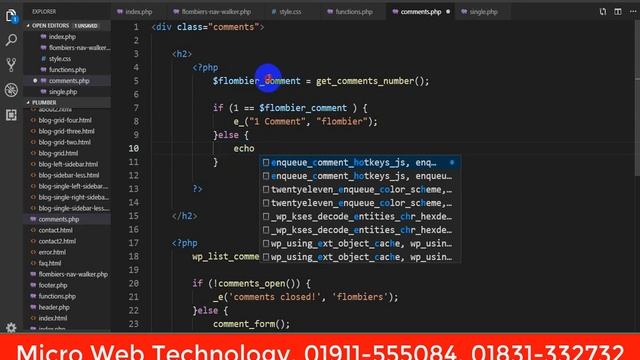Click the 1 UNSAVED badge

(x=86, y=26)
